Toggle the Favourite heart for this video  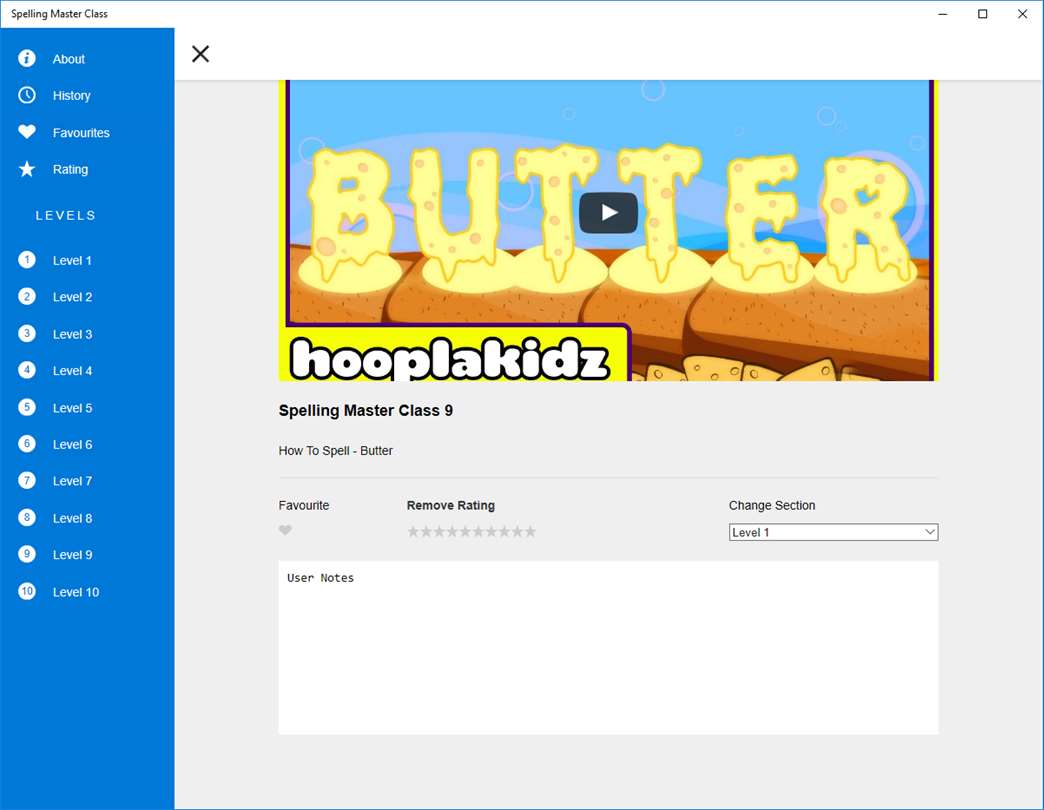(x=285, y=530)
